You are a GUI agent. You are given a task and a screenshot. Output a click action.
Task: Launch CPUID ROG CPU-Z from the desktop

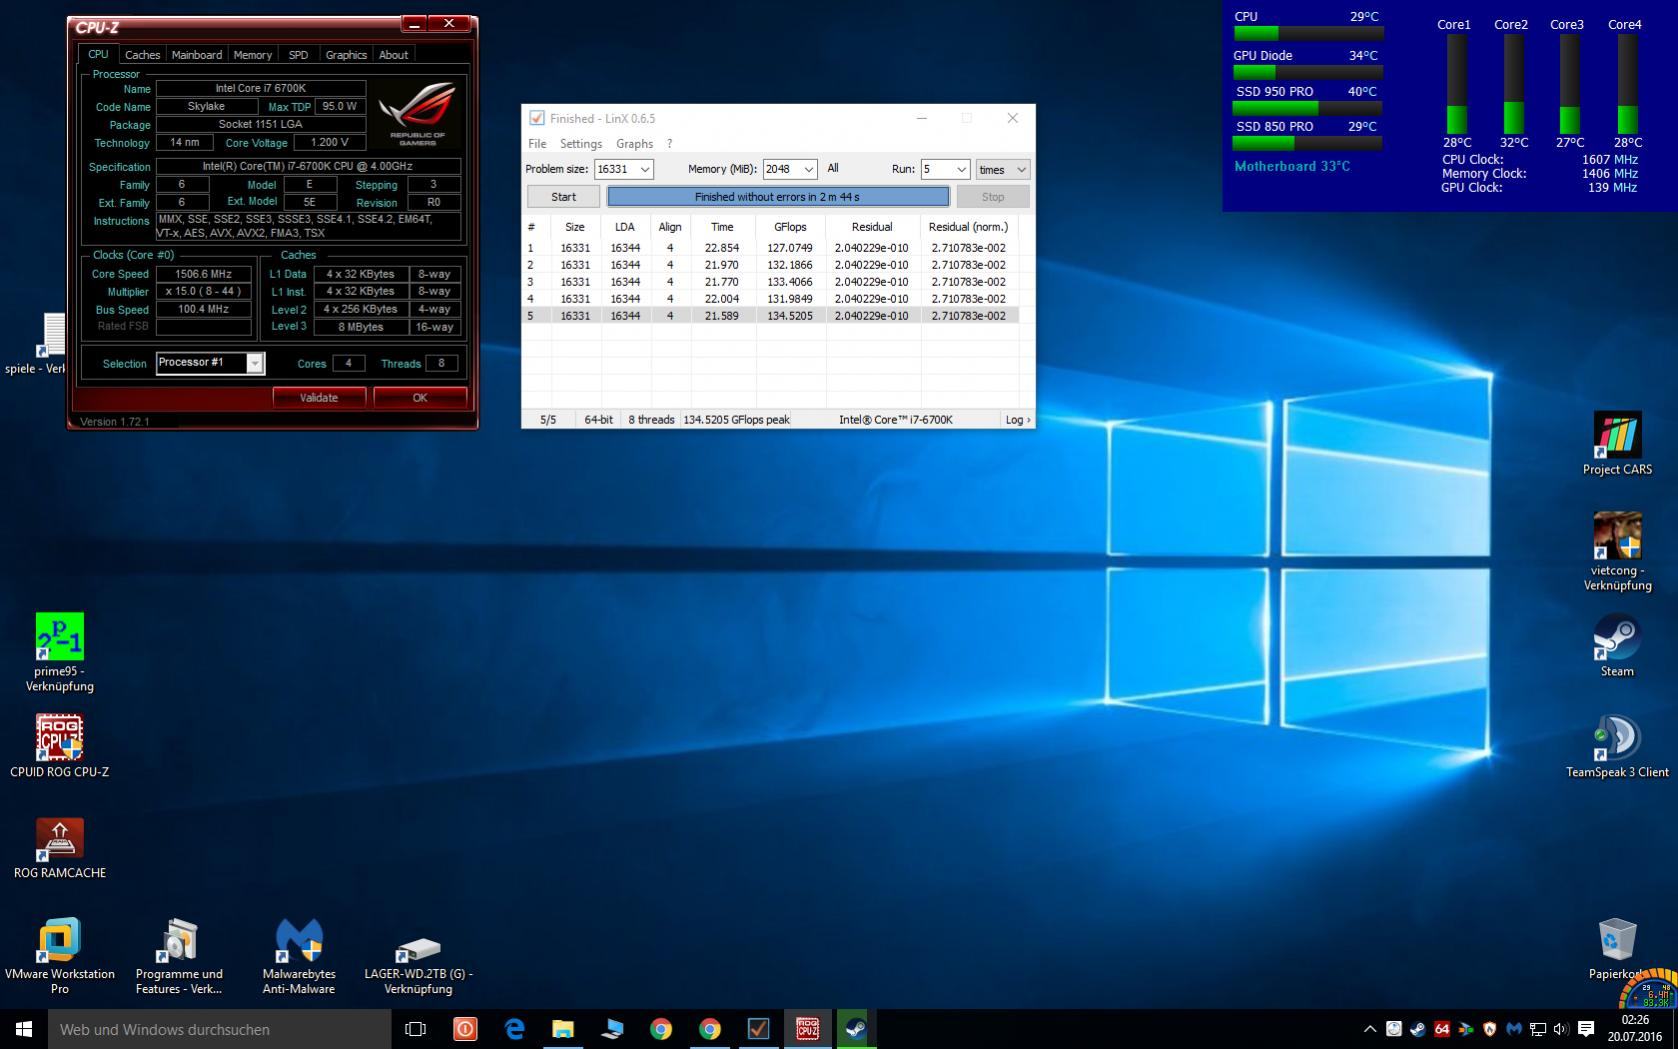59,745
